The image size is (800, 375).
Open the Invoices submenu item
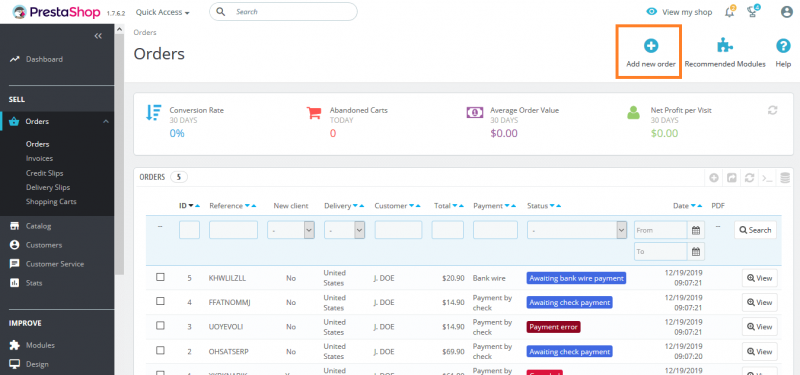tap(39, 159)
